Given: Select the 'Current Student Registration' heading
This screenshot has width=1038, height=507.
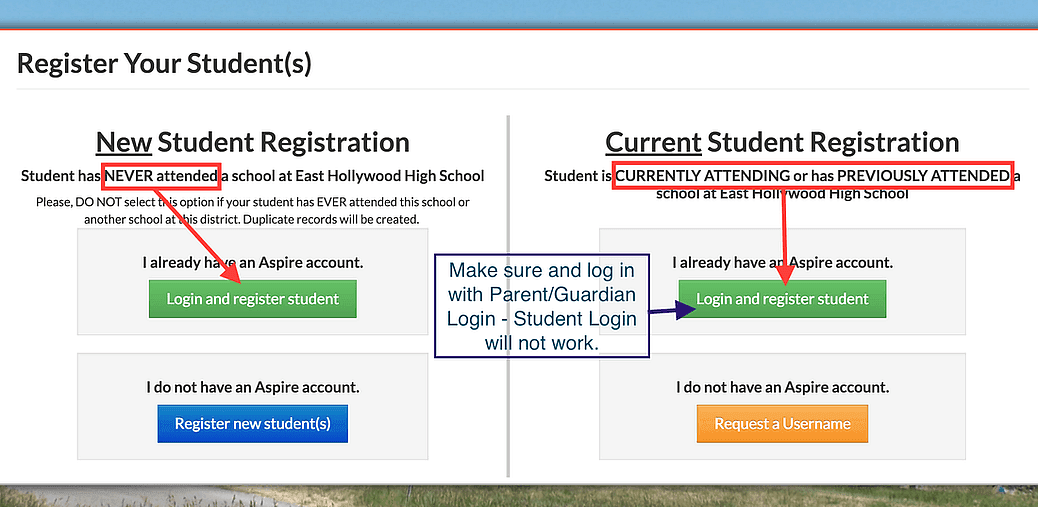Looking at the screenshot, I should point(782,142).
